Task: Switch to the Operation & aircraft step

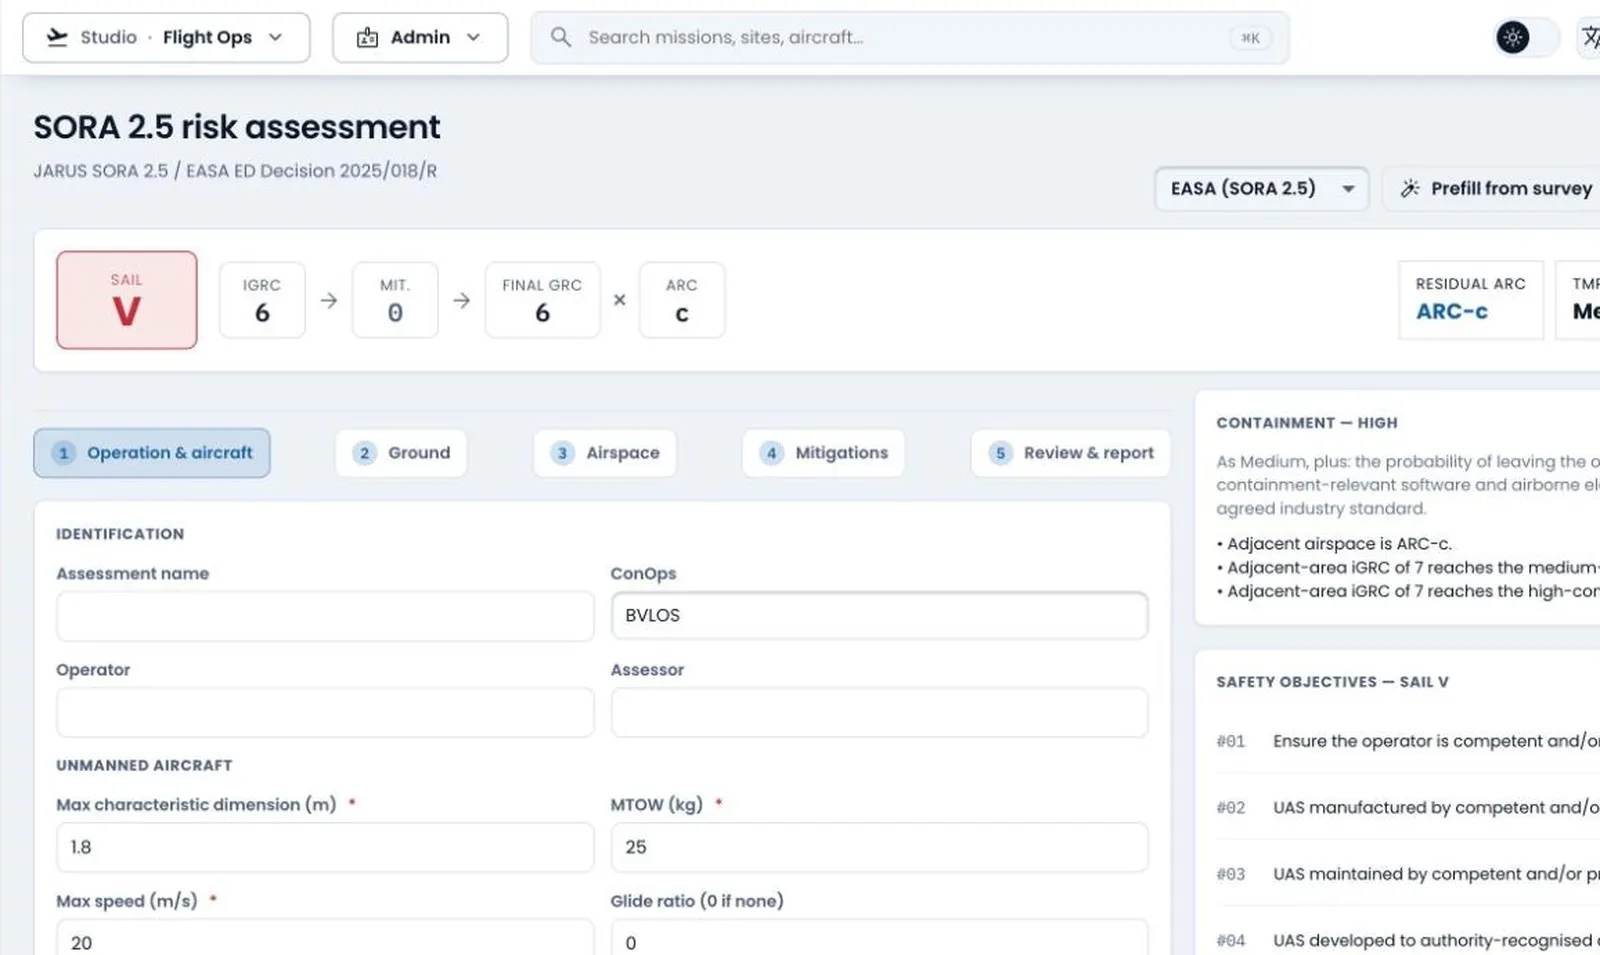Action: 152,453
